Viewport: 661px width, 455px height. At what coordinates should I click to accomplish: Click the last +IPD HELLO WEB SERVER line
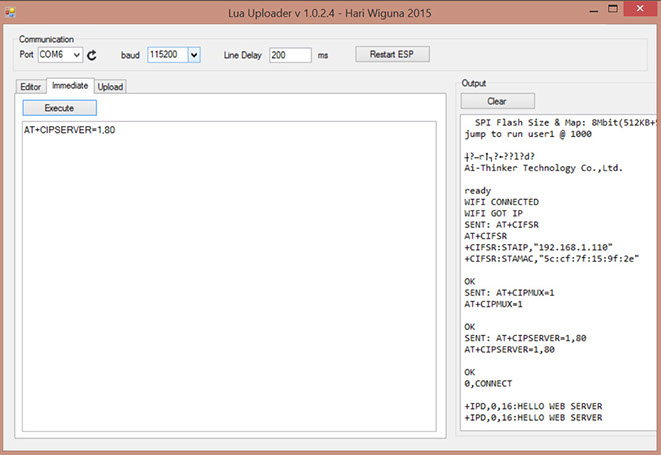tap(533, 417)
